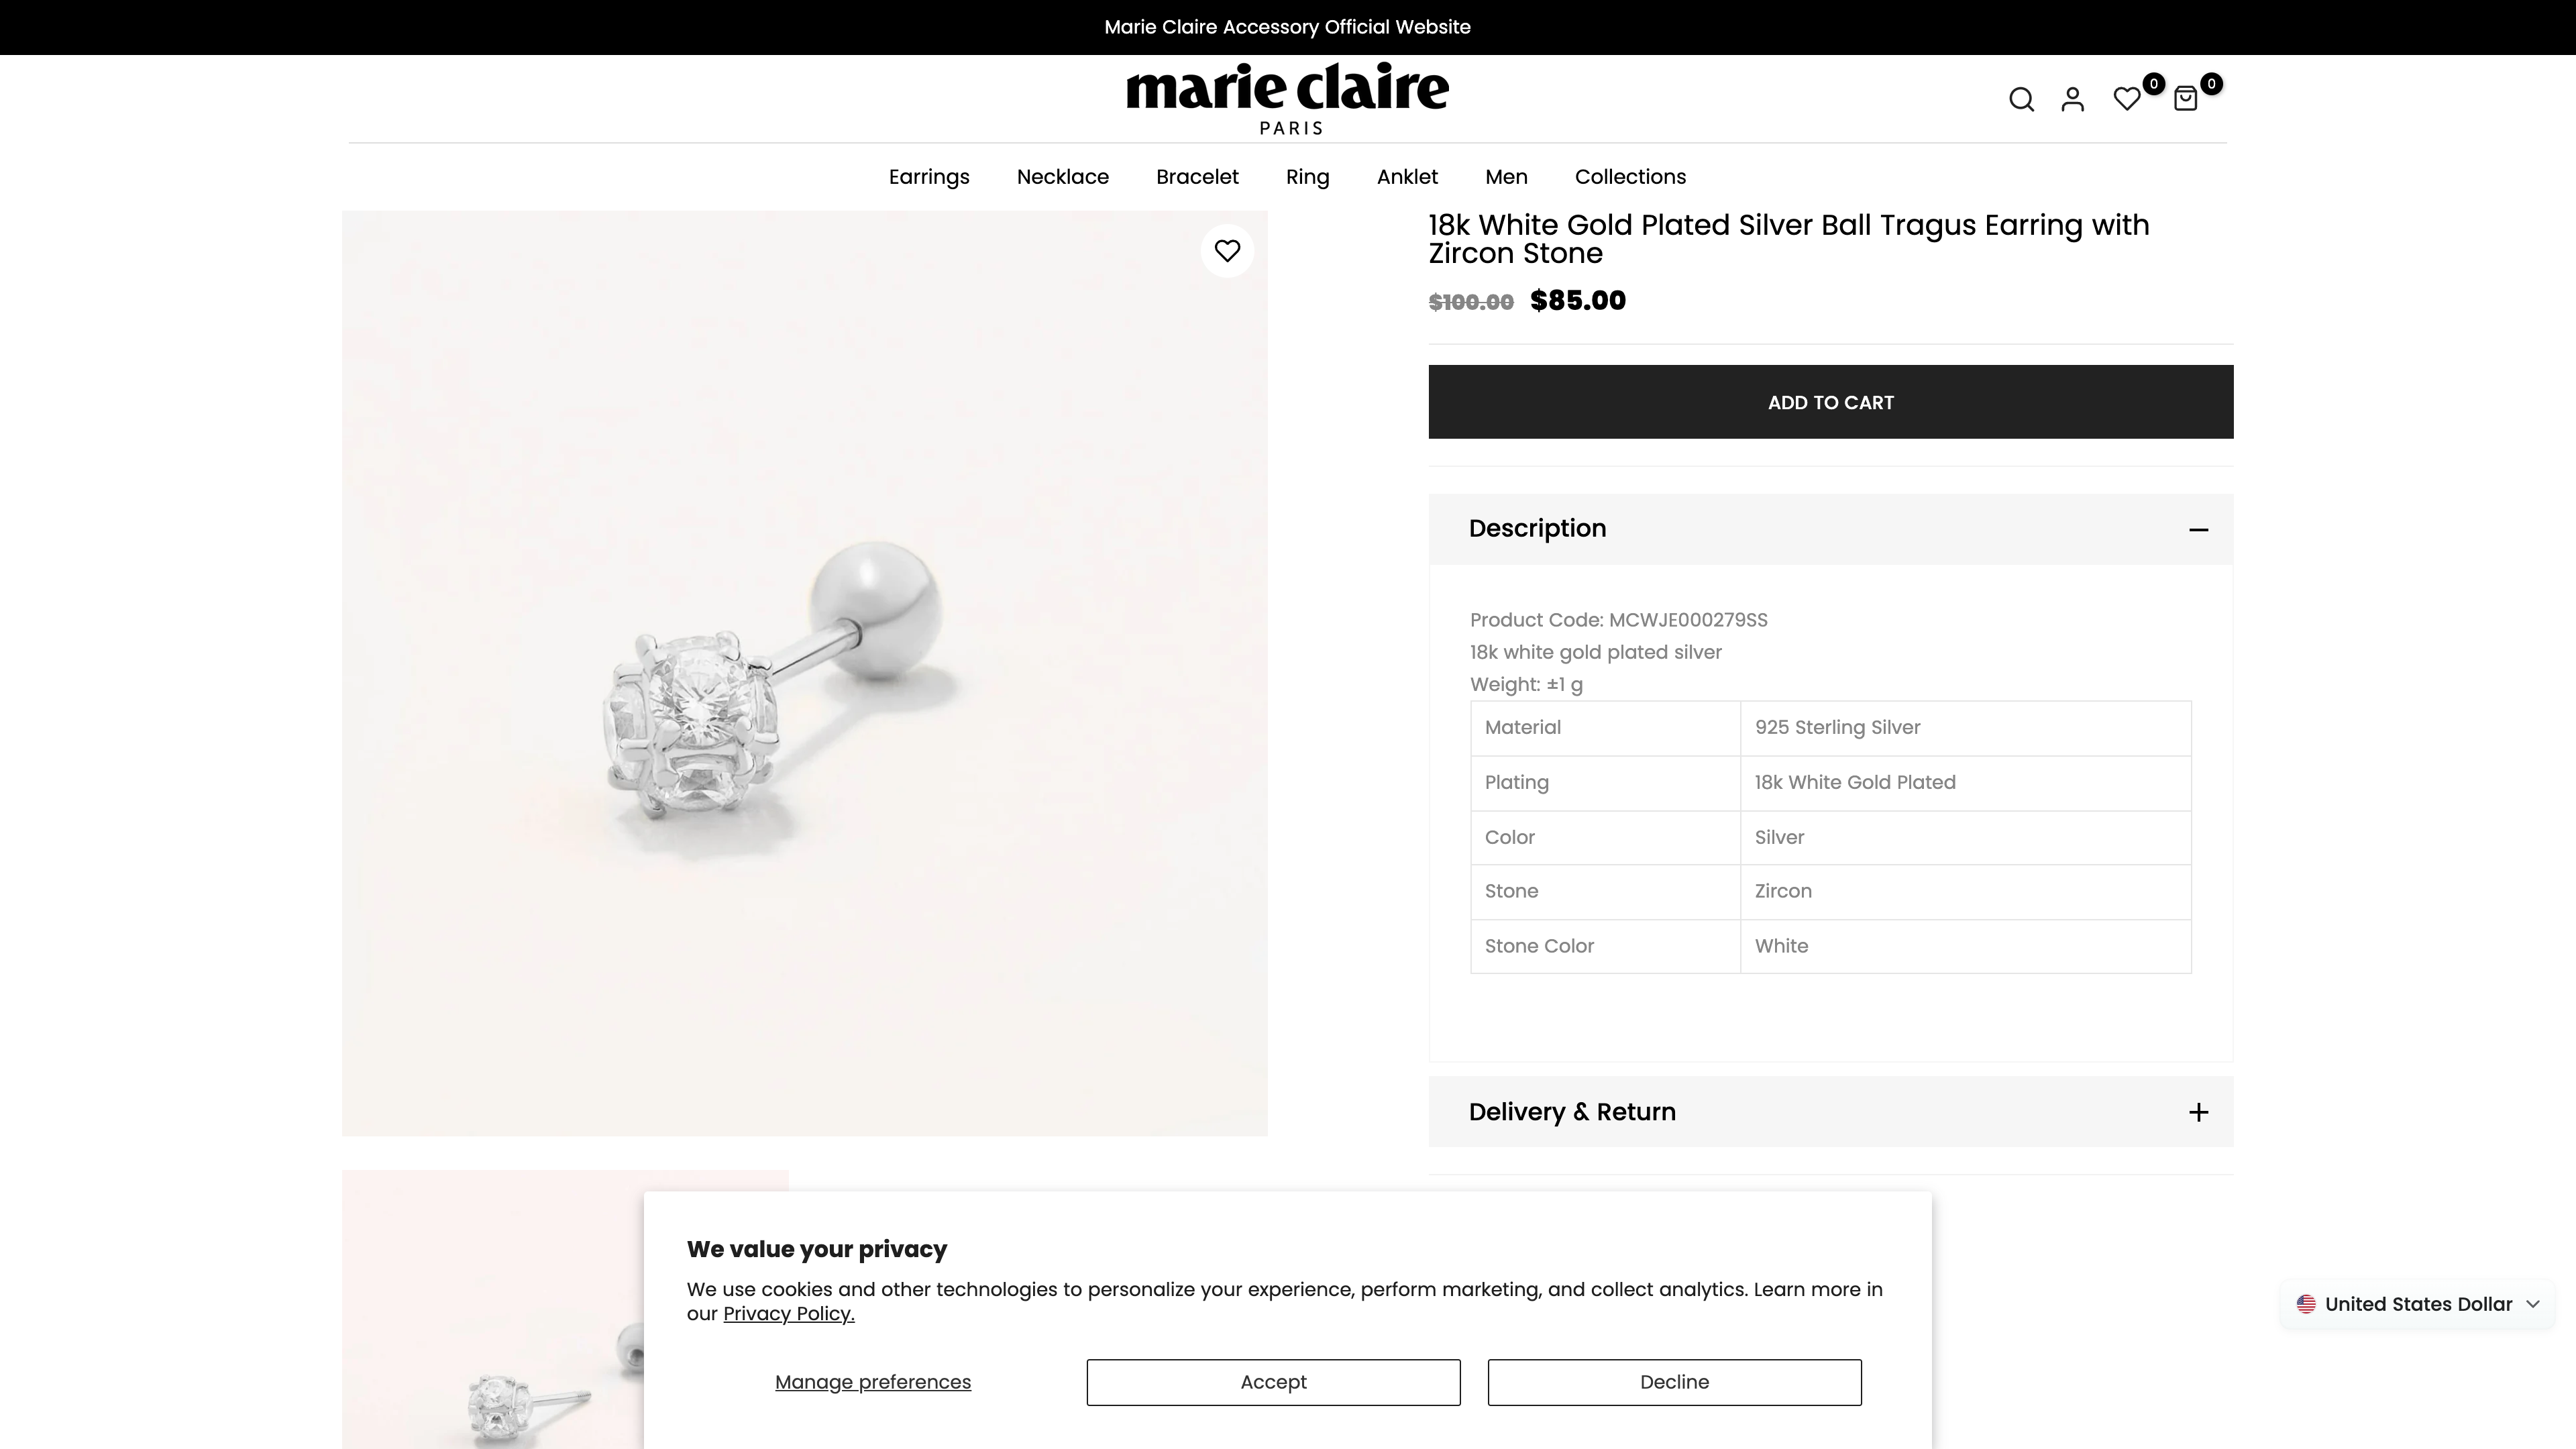This screenshot has height=1449, width=2576.
Task: Click the wishlist counter badge showing 0
Action: 2154,83
